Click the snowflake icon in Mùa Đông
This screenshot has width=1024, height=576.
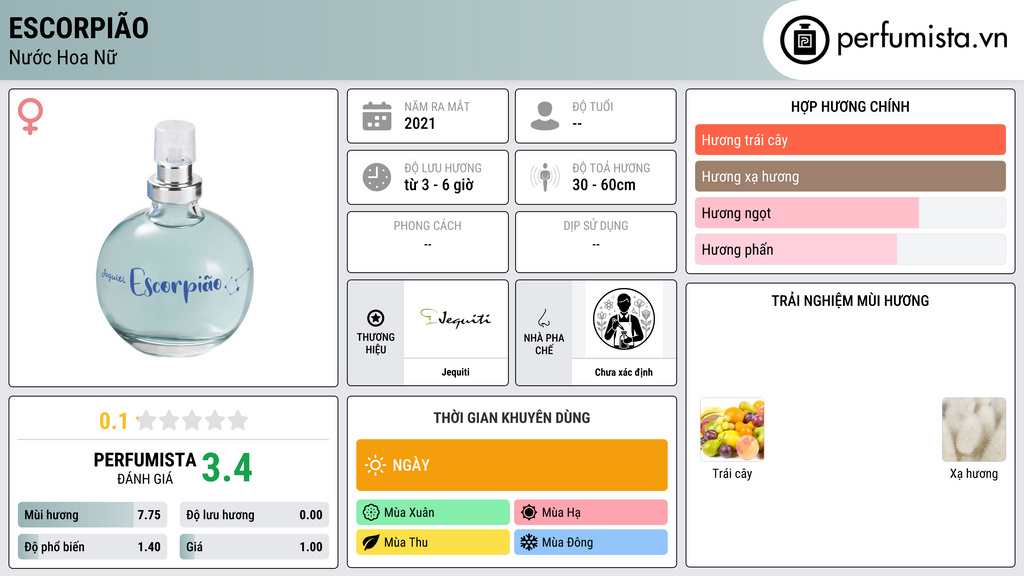coord(529,542)
